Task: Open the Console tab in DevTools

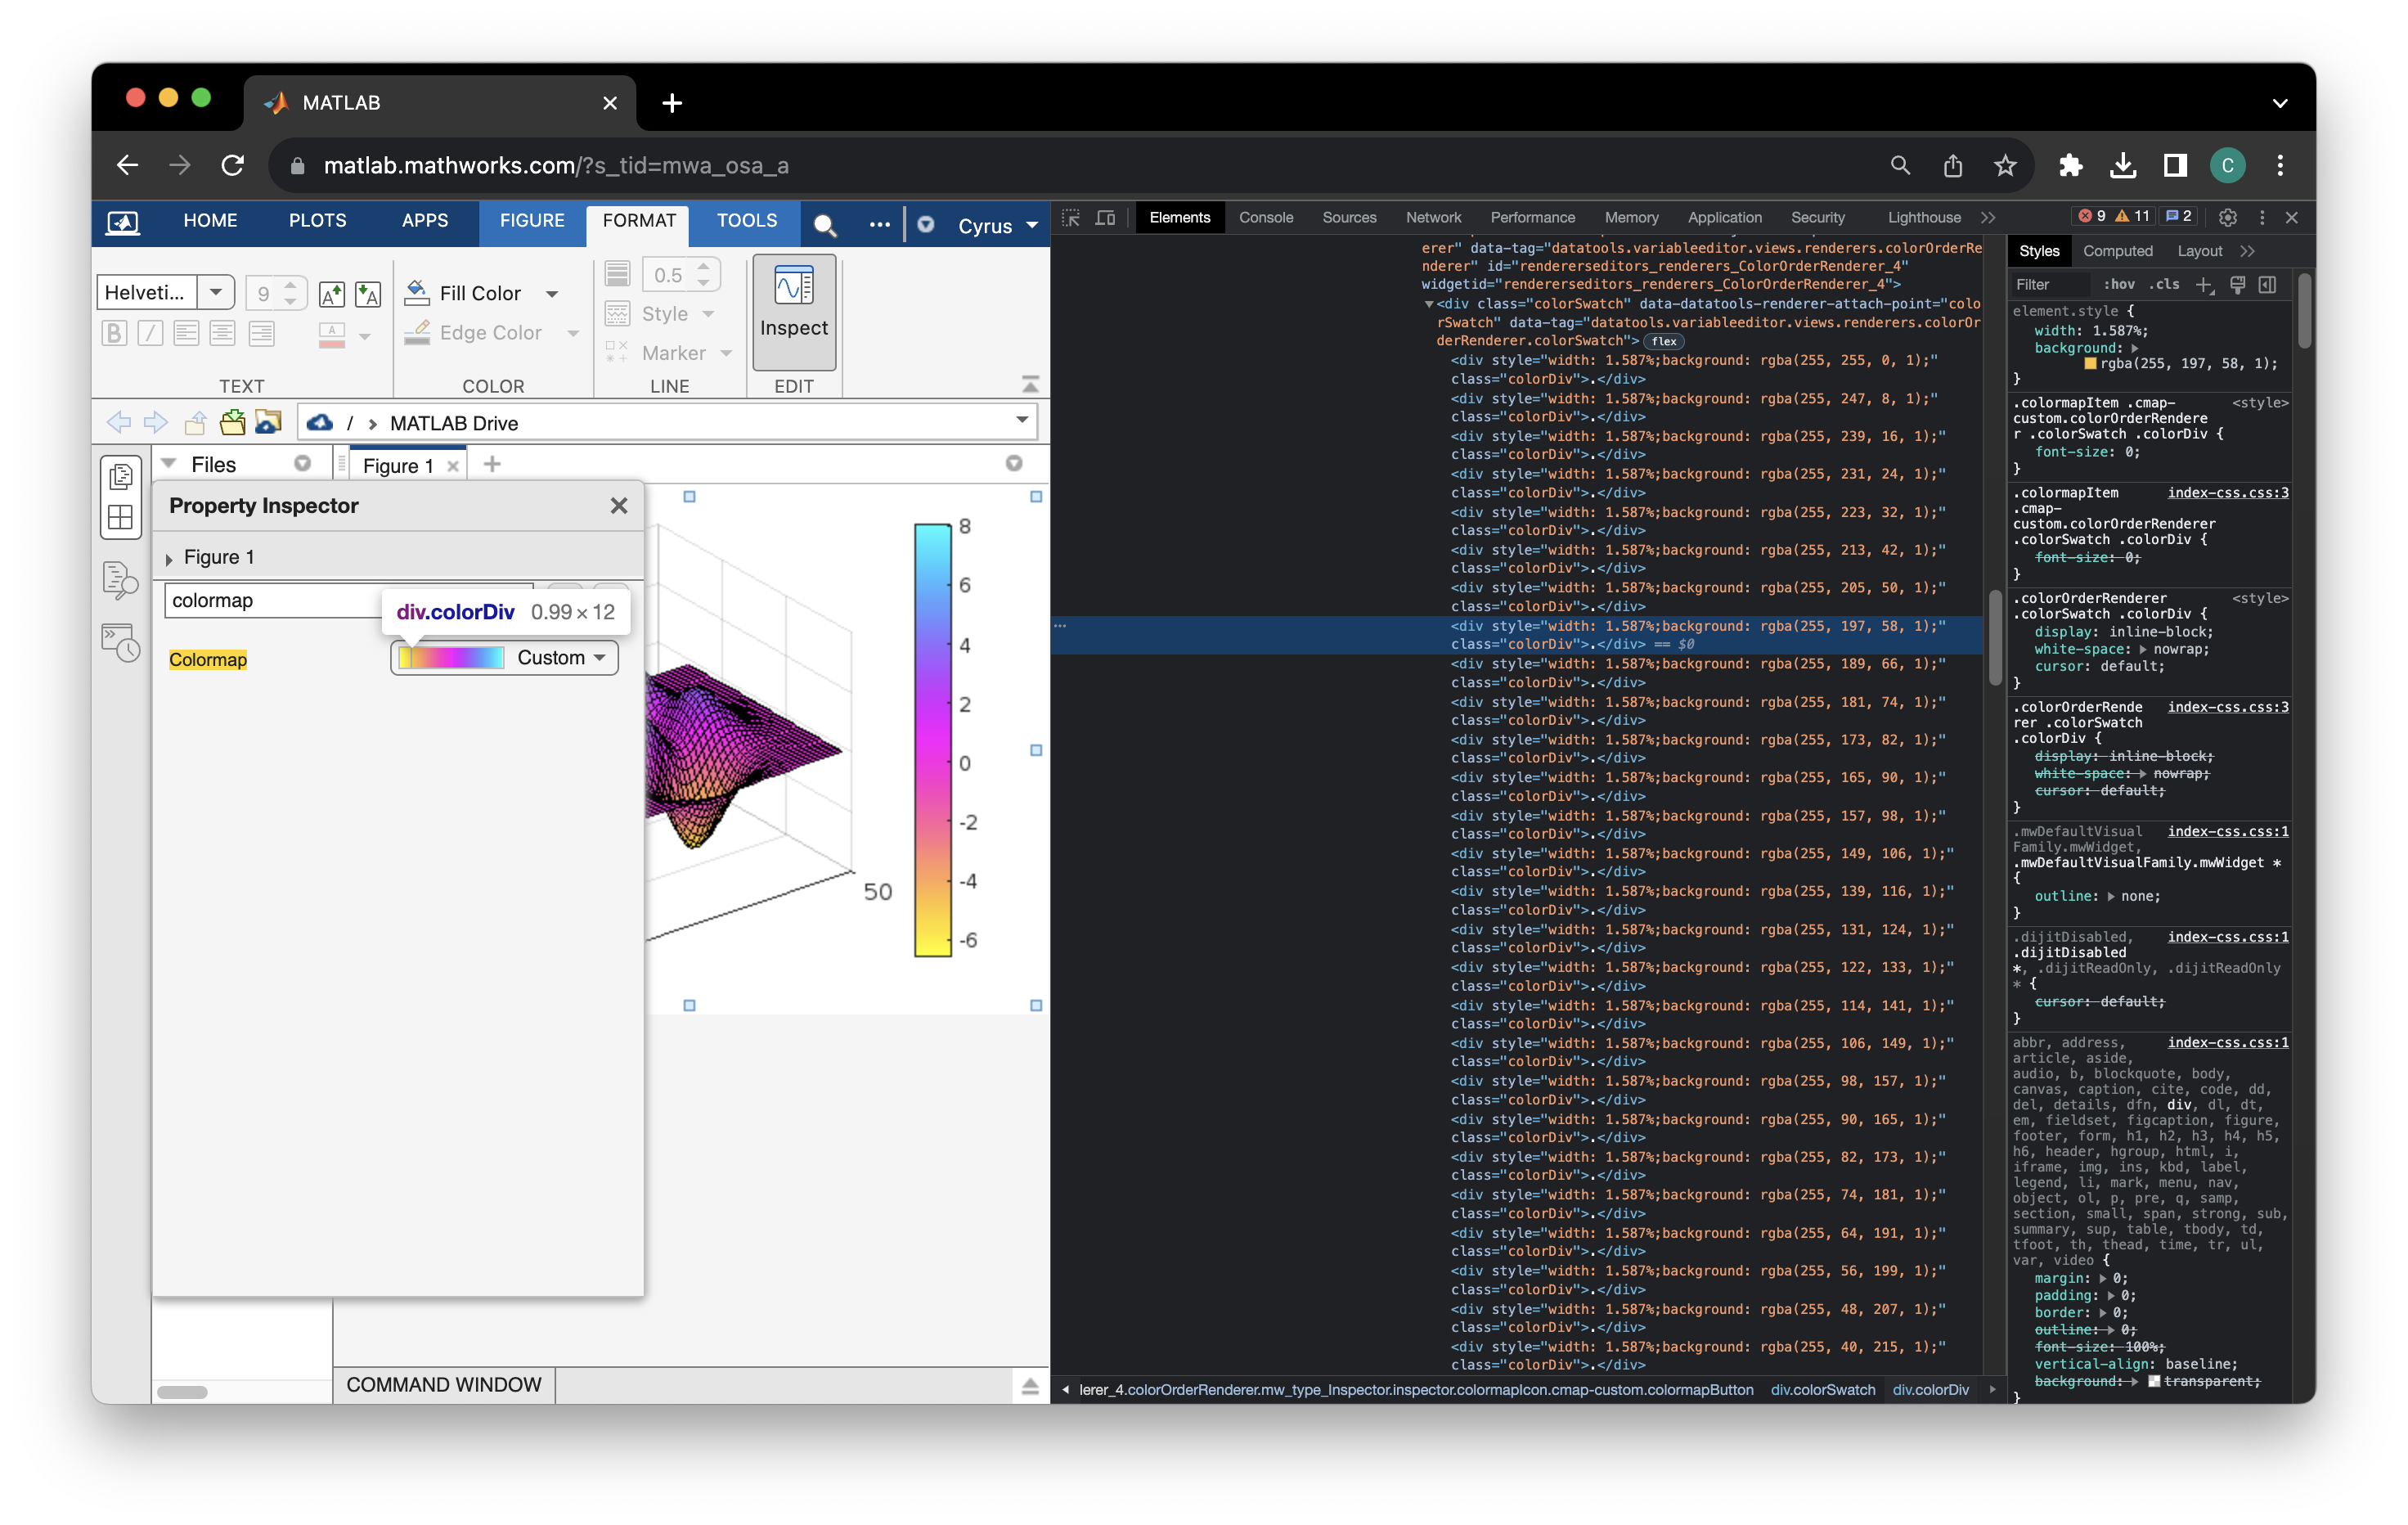Action: [x=1265, y=217]
